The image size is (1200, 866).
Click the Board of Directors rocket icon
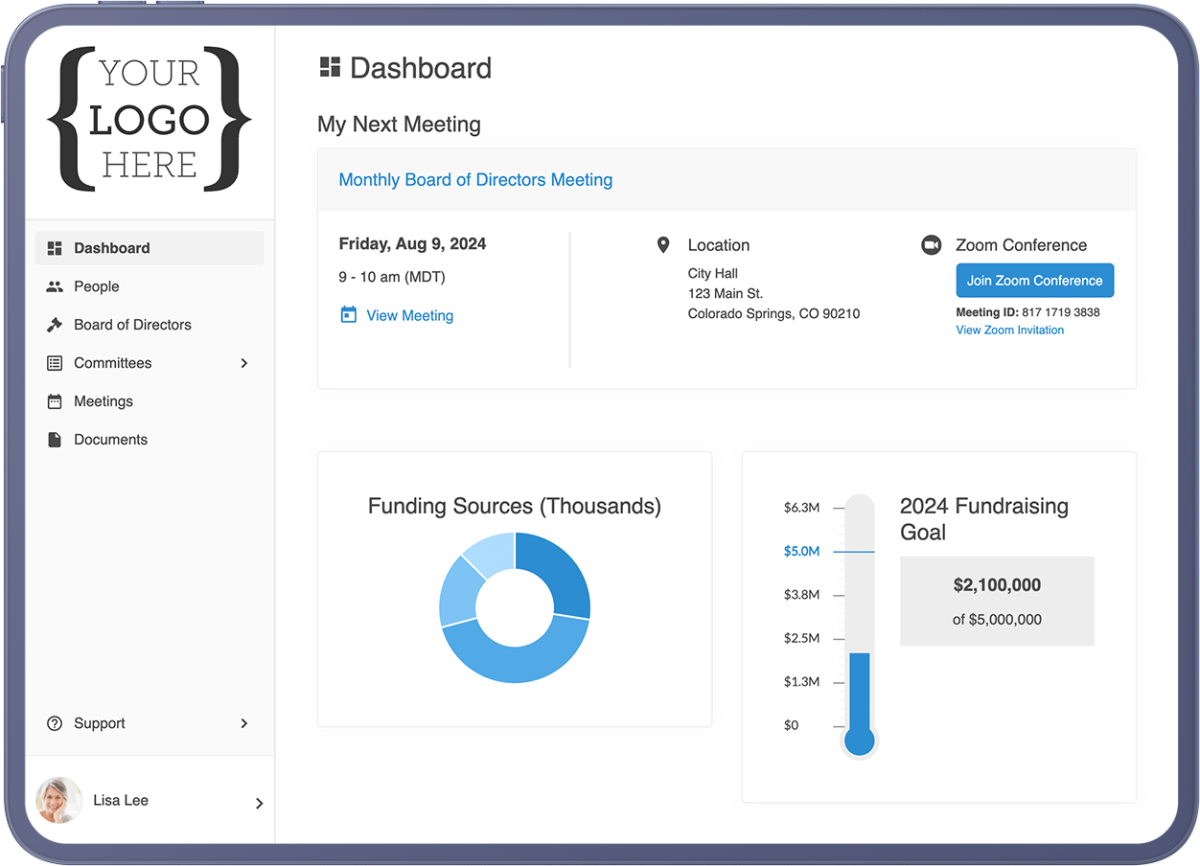point(53,324)
